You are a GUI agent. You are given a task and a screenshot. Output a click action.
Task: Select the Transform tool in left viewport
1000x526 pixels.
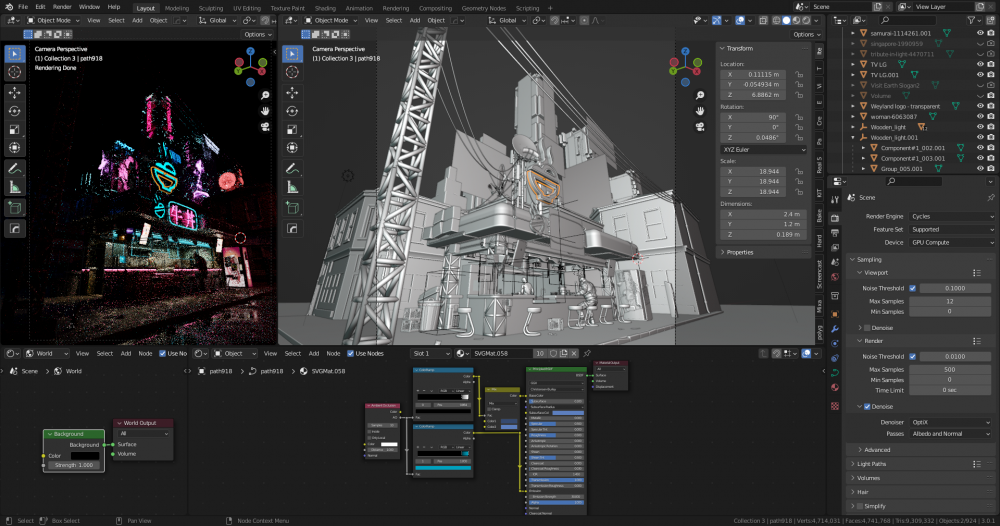coord(15,148)
